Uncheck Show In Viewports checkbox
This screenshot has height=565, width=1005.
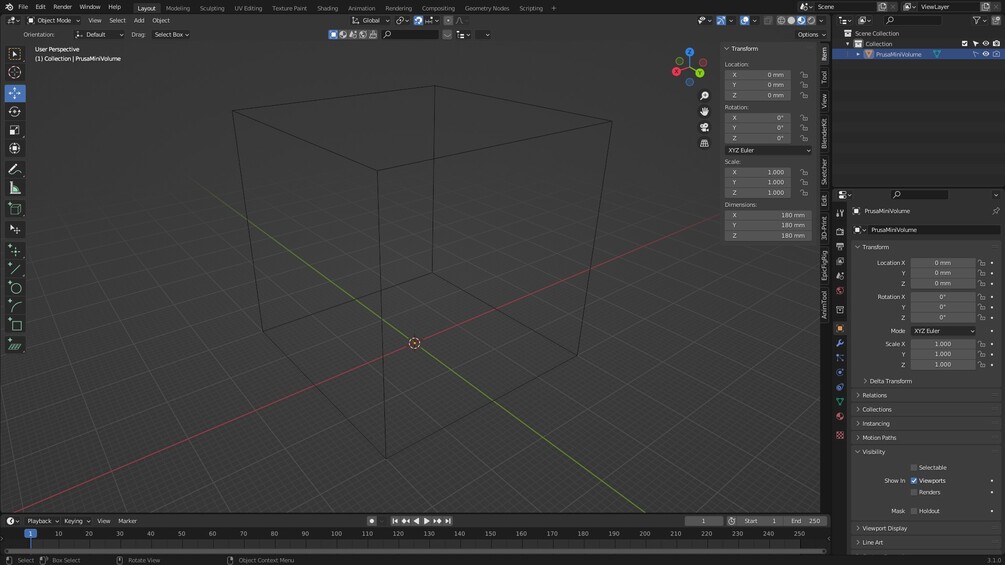click(914, 480)
